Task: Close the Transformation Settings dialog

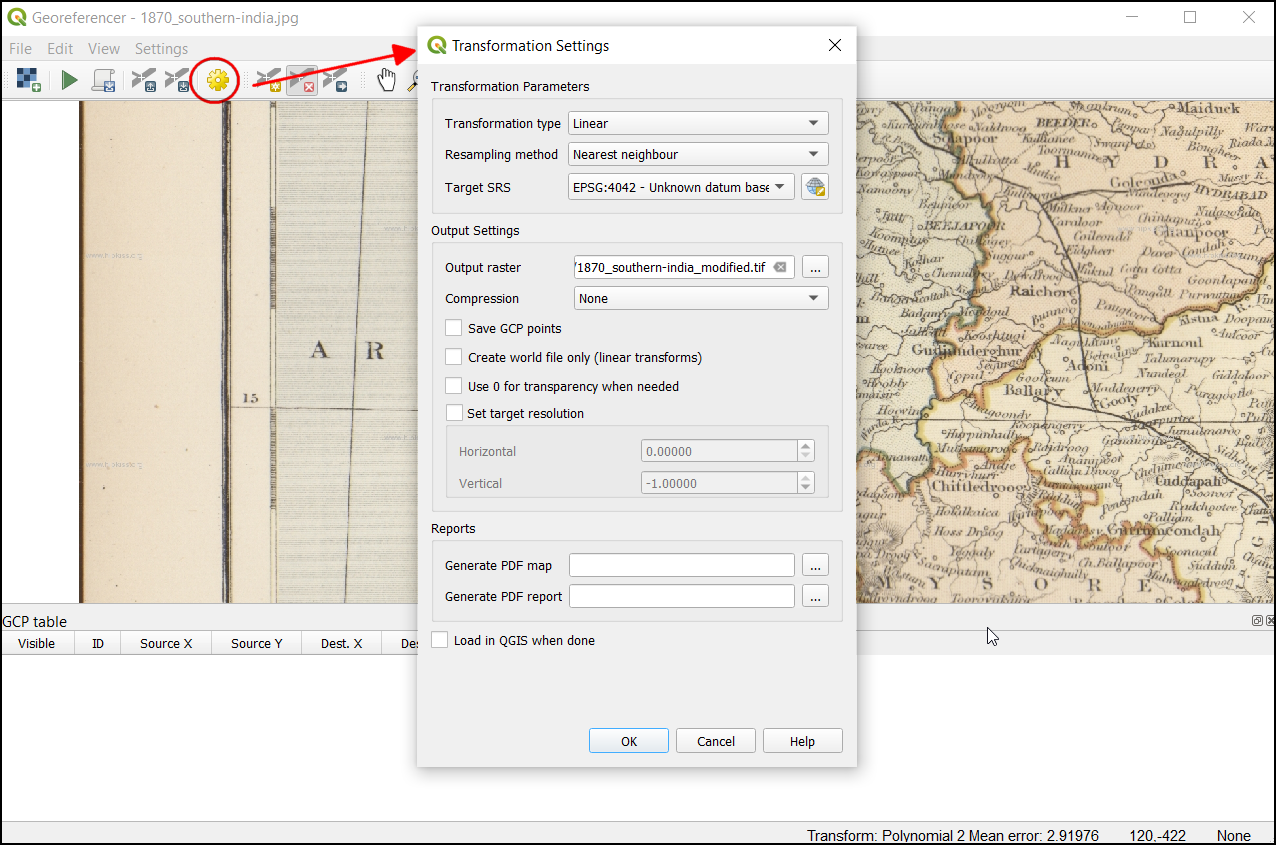Action: pyautogui.click(x=835, y=46)
